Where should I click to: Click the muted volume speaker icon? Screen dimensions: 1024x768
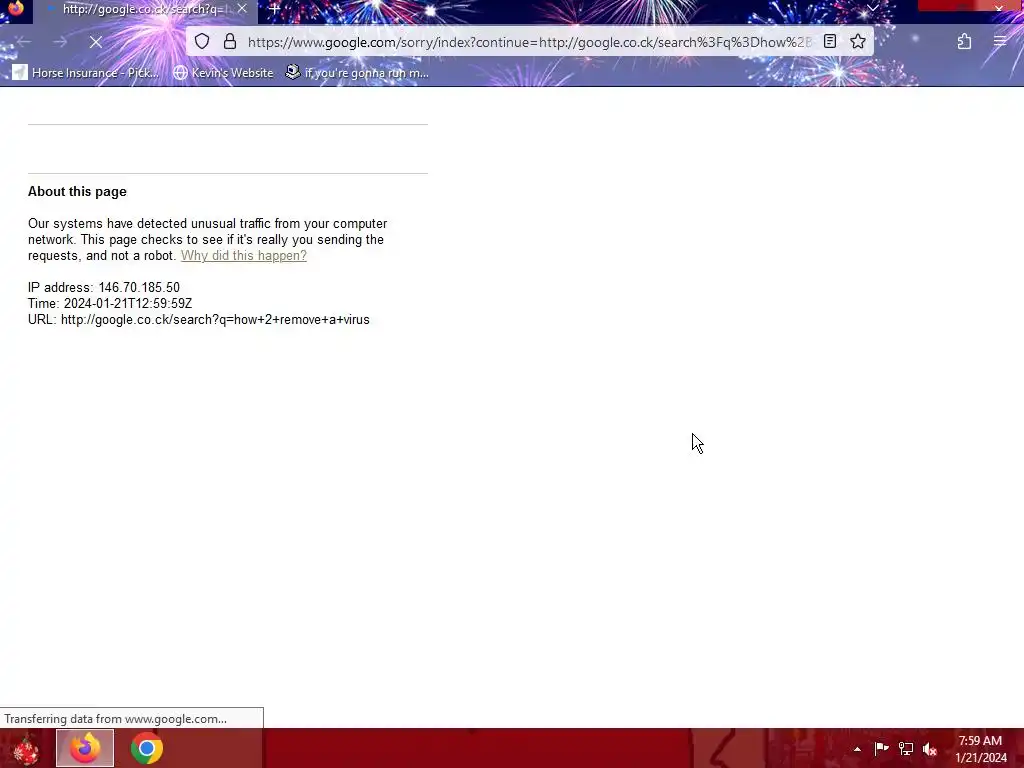tap(930, 749)
